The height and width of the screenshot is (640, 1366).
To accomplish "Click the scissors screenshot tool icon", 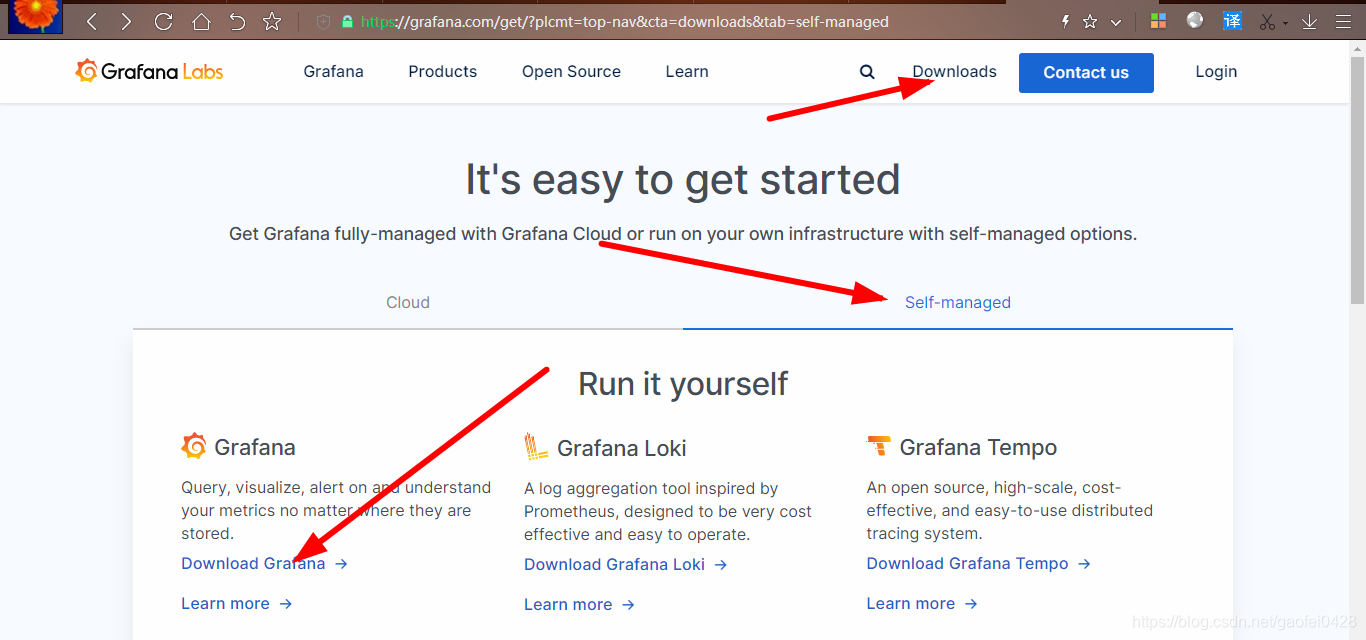I will [x=1268, y=21].
